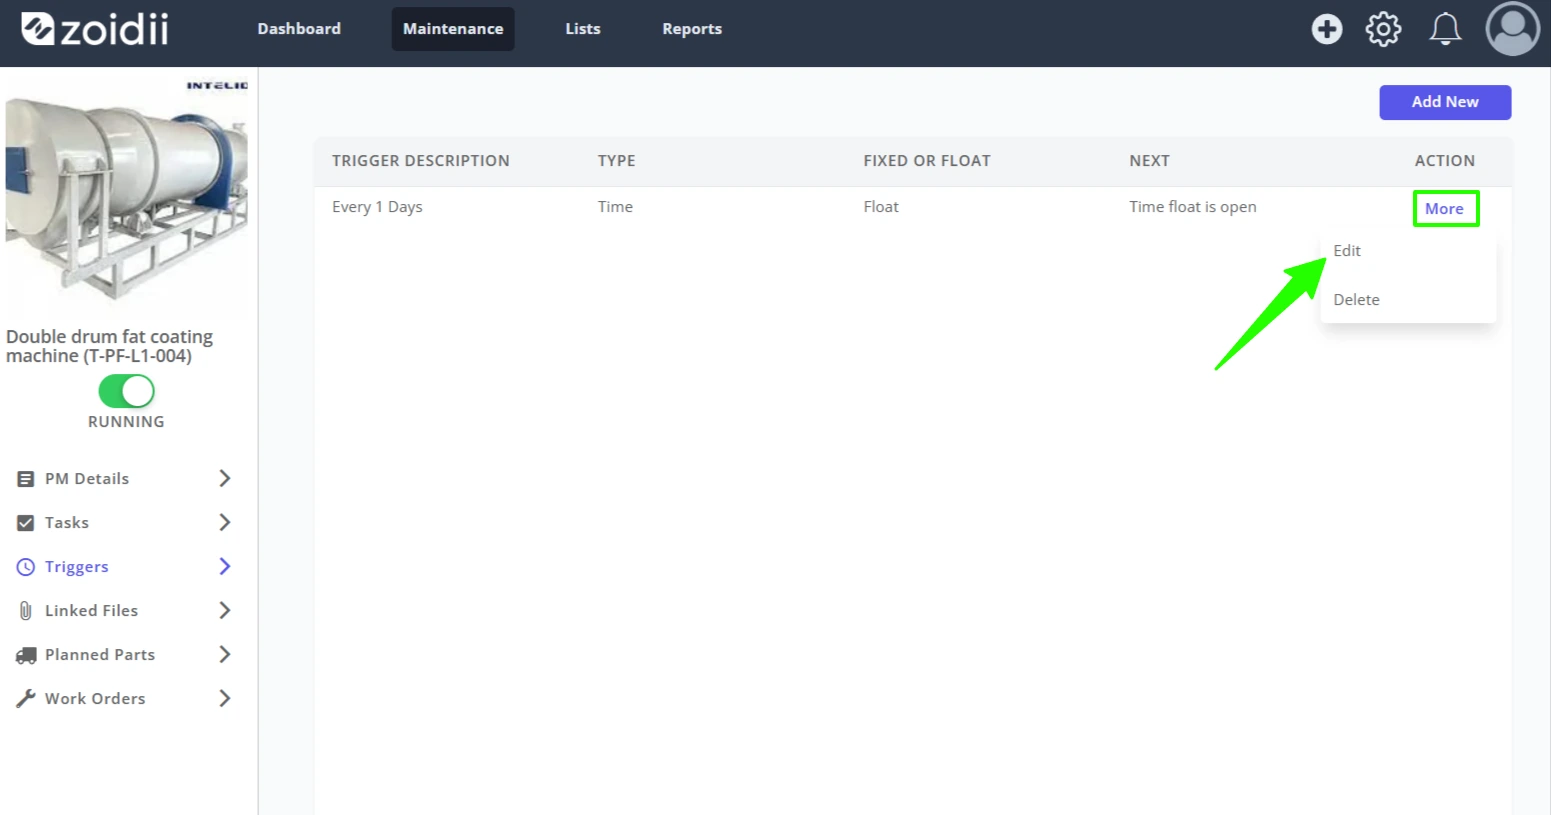Click the 'Time' type cell
Viewport: 1551px width, 815px height.
coord(615,207)
